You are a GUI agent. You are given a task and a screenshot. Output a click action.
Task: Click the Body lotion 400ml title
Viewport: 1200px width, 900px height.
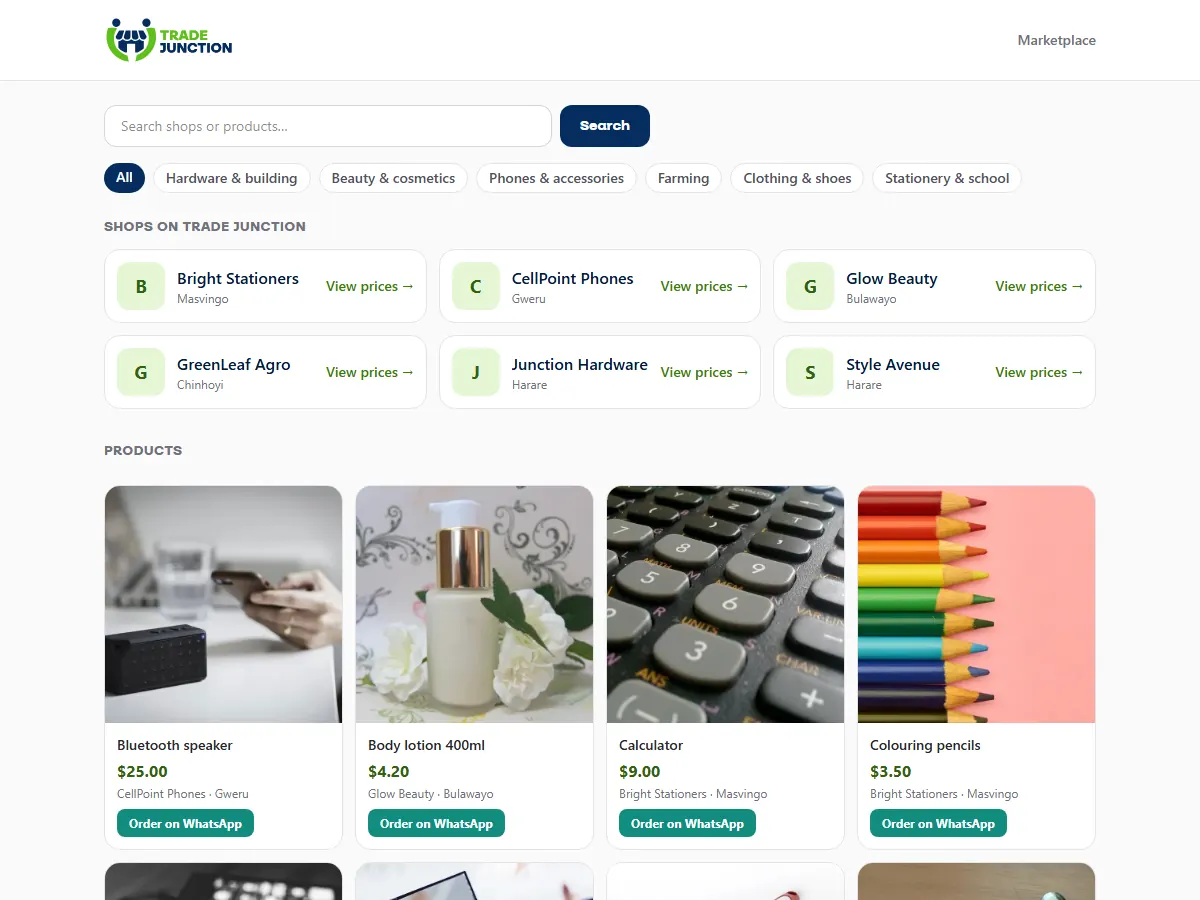pos(427,745)
